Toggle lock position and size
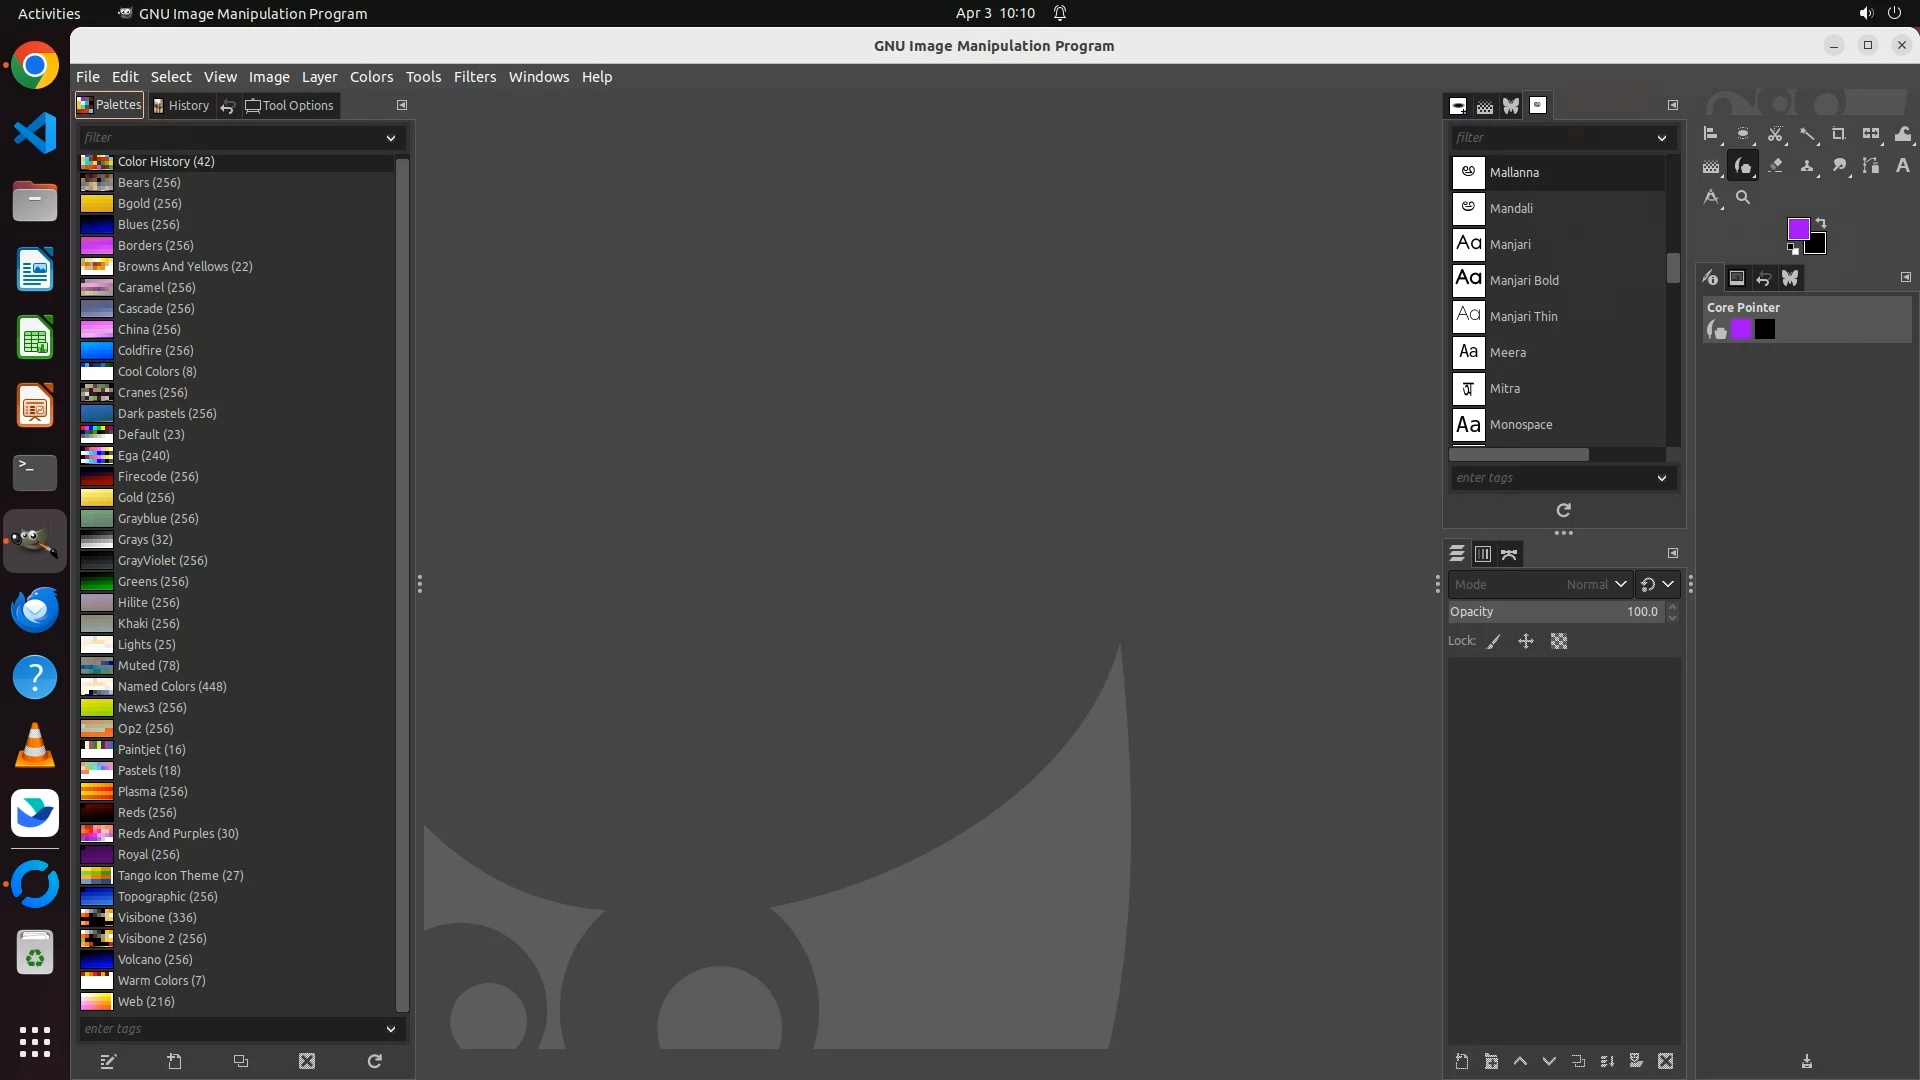 pyautogui.click(x=1526, y=642)
